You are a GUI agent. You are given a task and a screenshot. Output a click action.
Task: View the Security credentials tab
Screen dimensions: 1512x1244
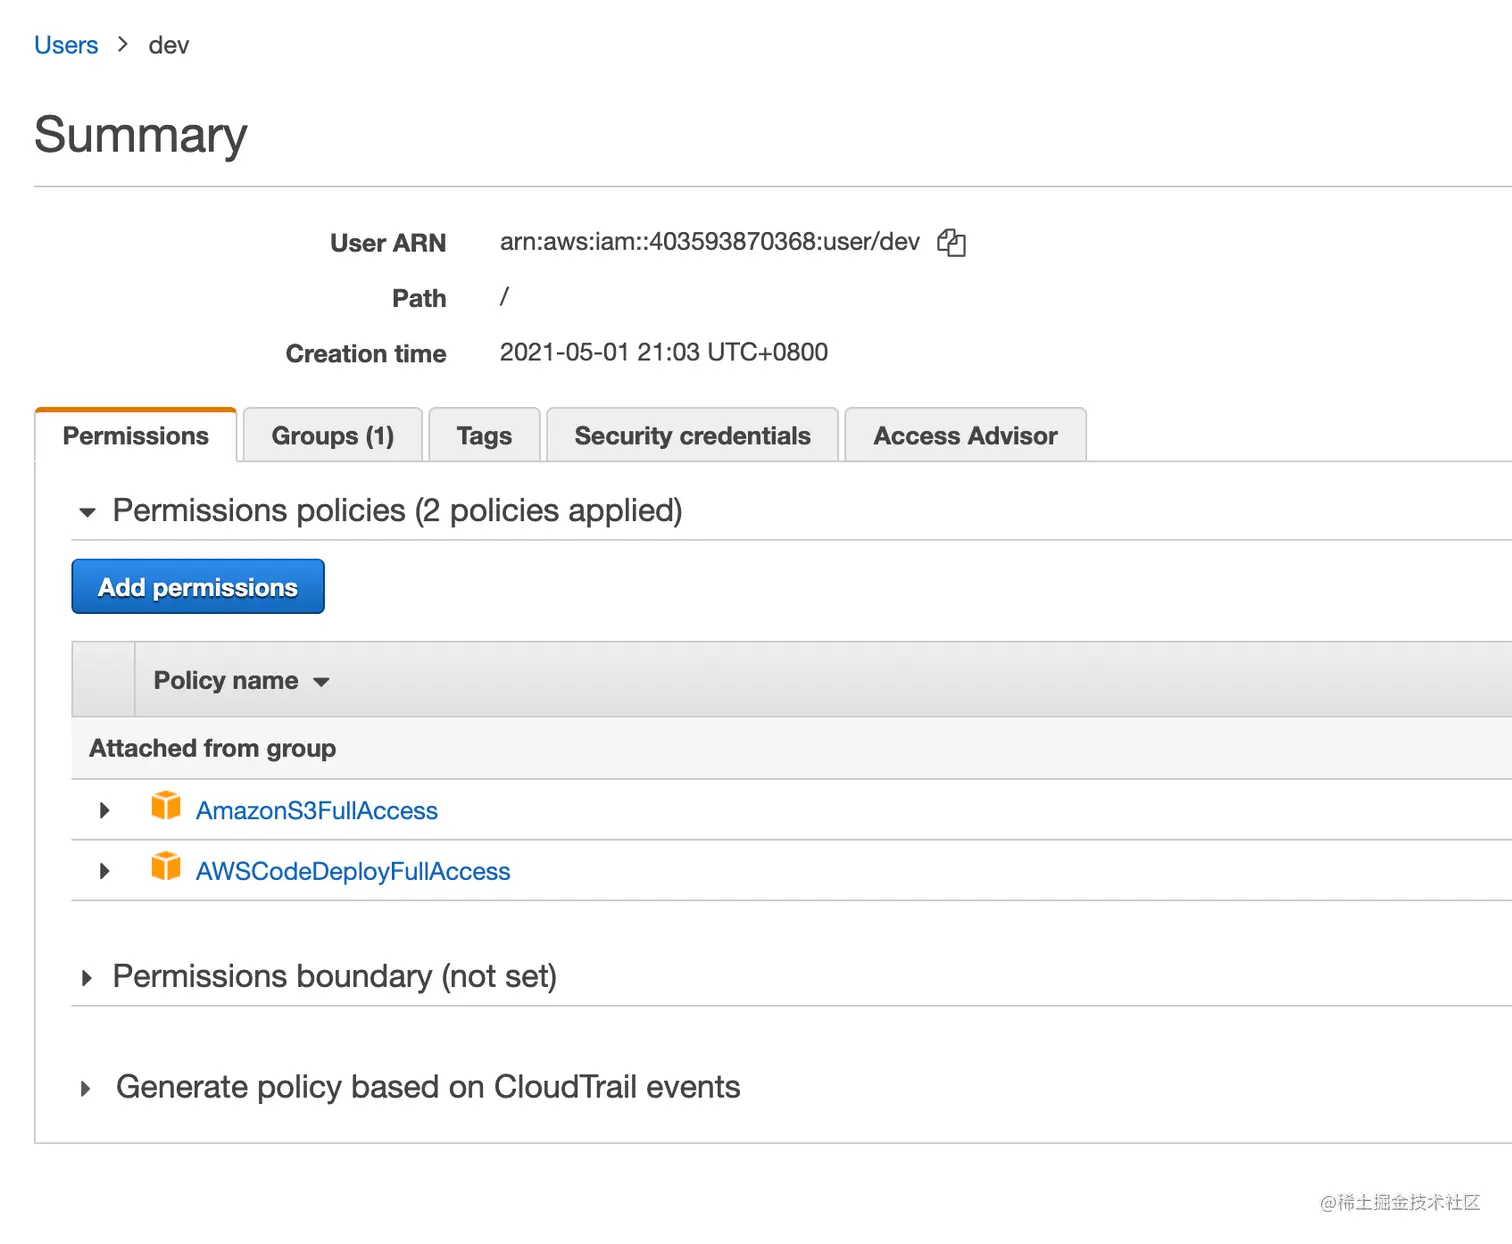pyautogui.click(x=692, y=435)
